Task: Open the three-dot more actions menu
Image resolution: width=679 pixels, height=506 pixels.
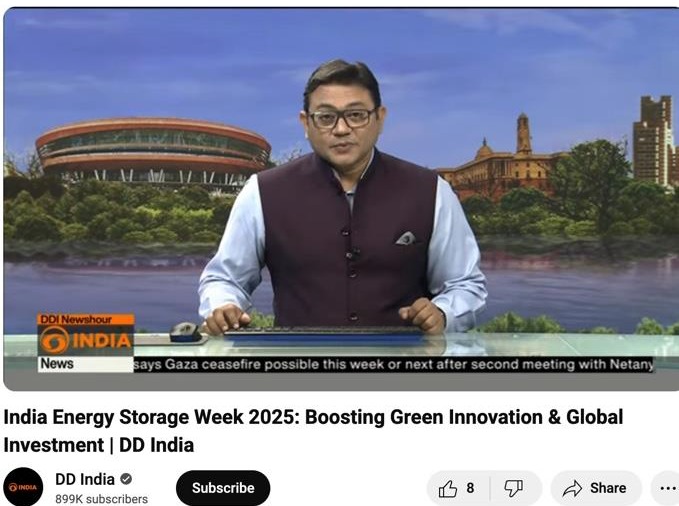Action: click(668, 488)
